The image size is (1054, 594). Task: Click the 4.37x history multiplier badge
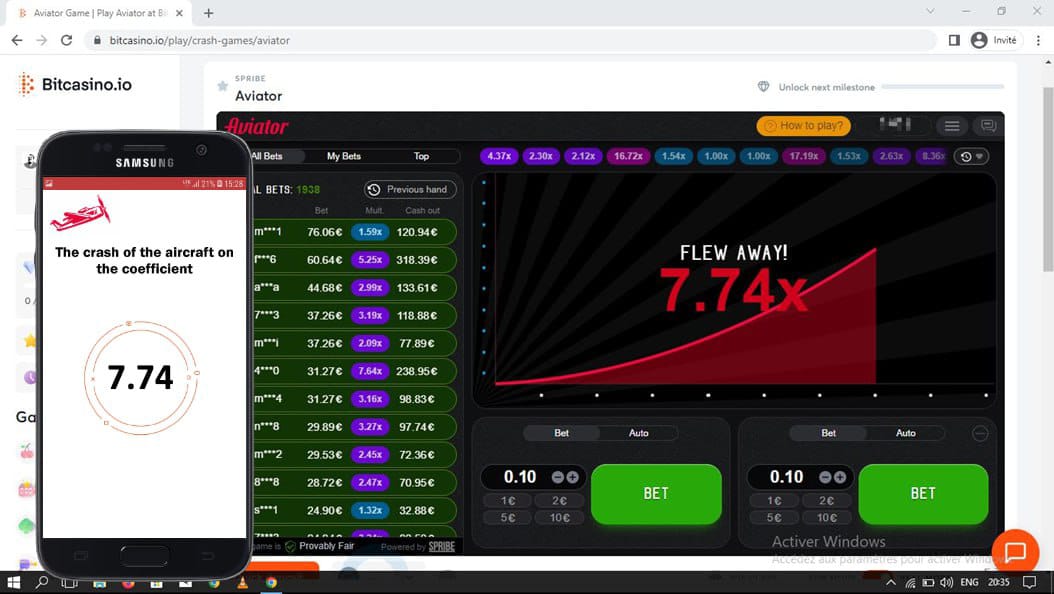[x=499, y=156]
